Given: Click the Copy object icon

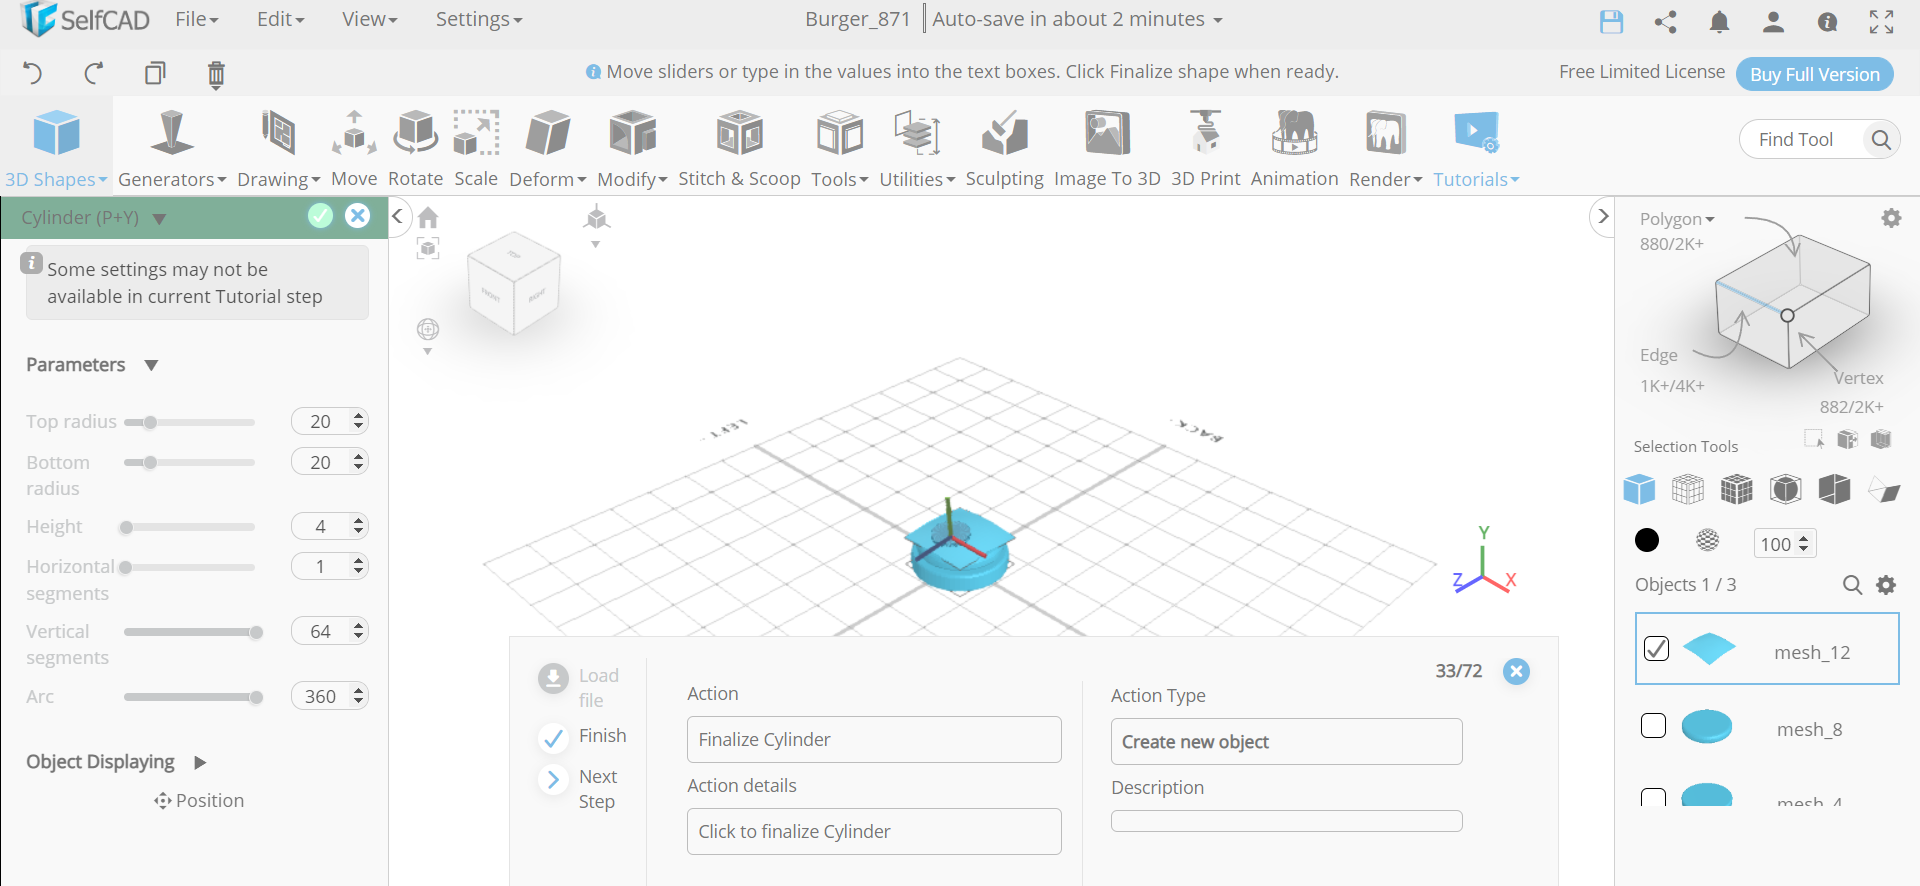Looking at the screenshot, I should coord(155,73).
